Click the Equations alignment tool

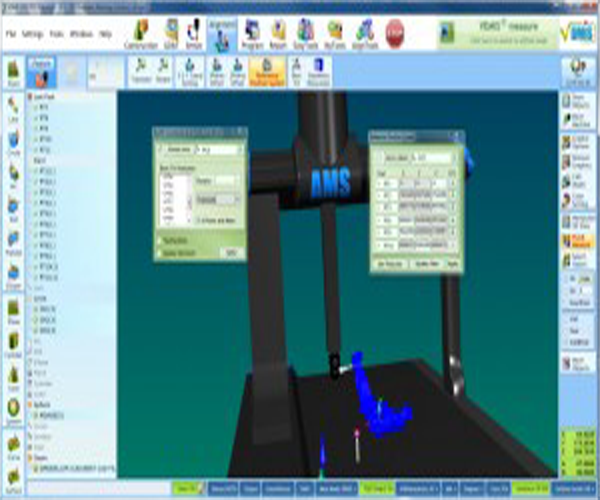tap(318, 72)
